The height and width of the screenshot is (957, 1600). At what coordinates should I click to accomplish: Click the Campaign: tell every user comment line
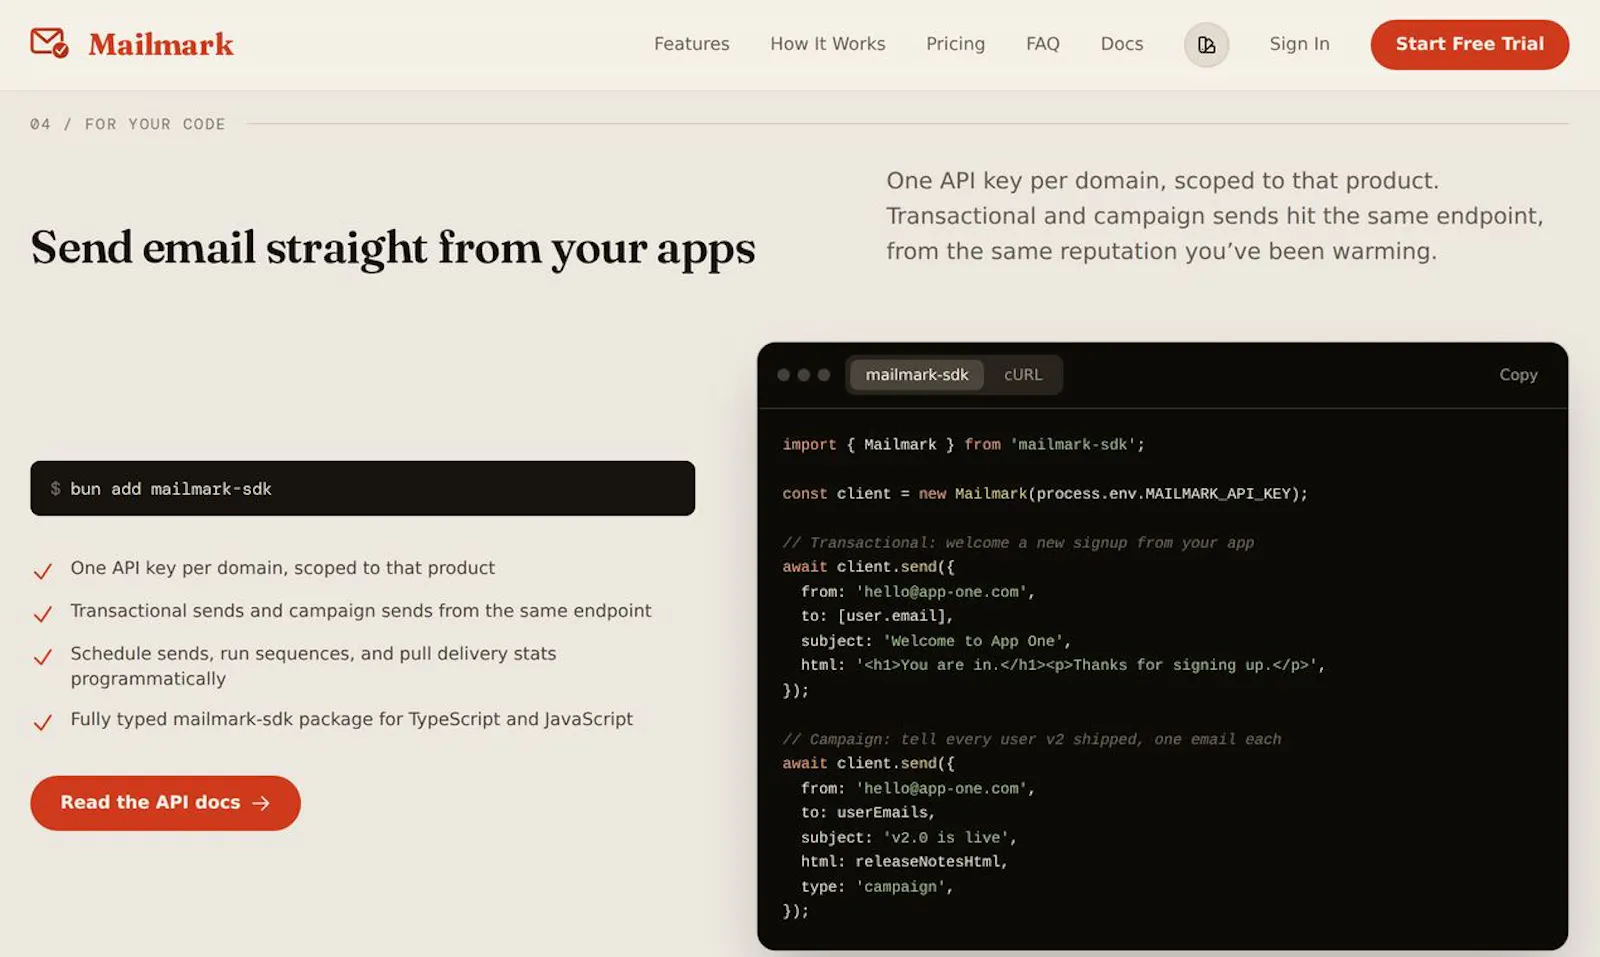coord(1032,739)
